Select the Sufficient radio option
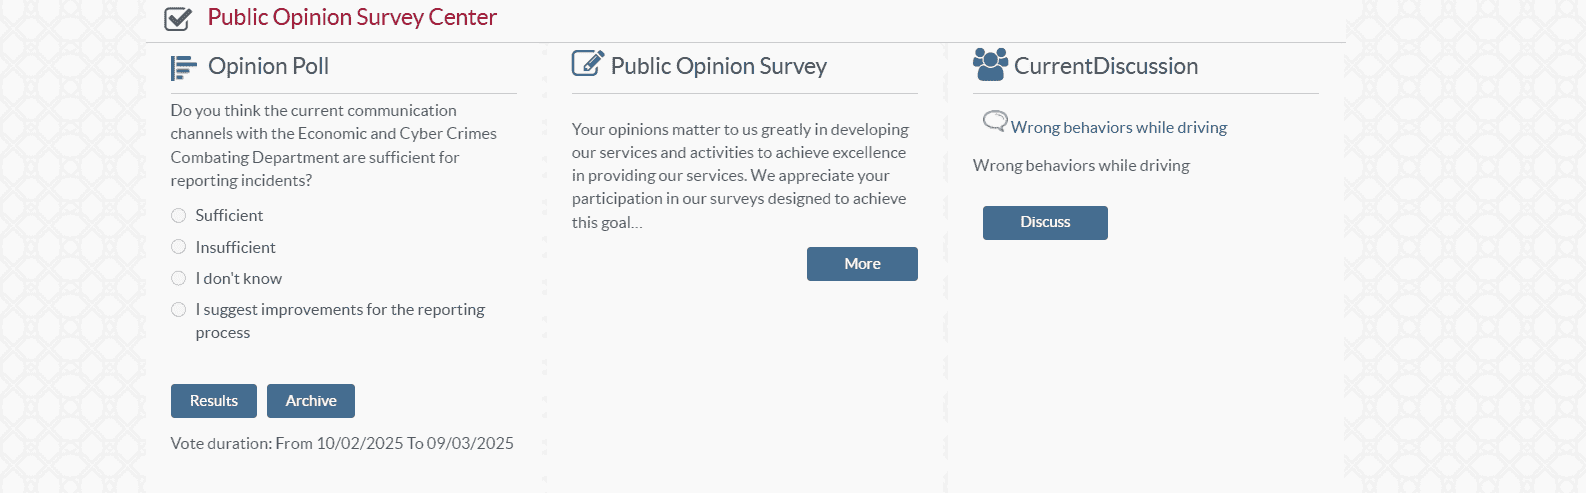Viewport: 1586px width, 493px height. 179,216
